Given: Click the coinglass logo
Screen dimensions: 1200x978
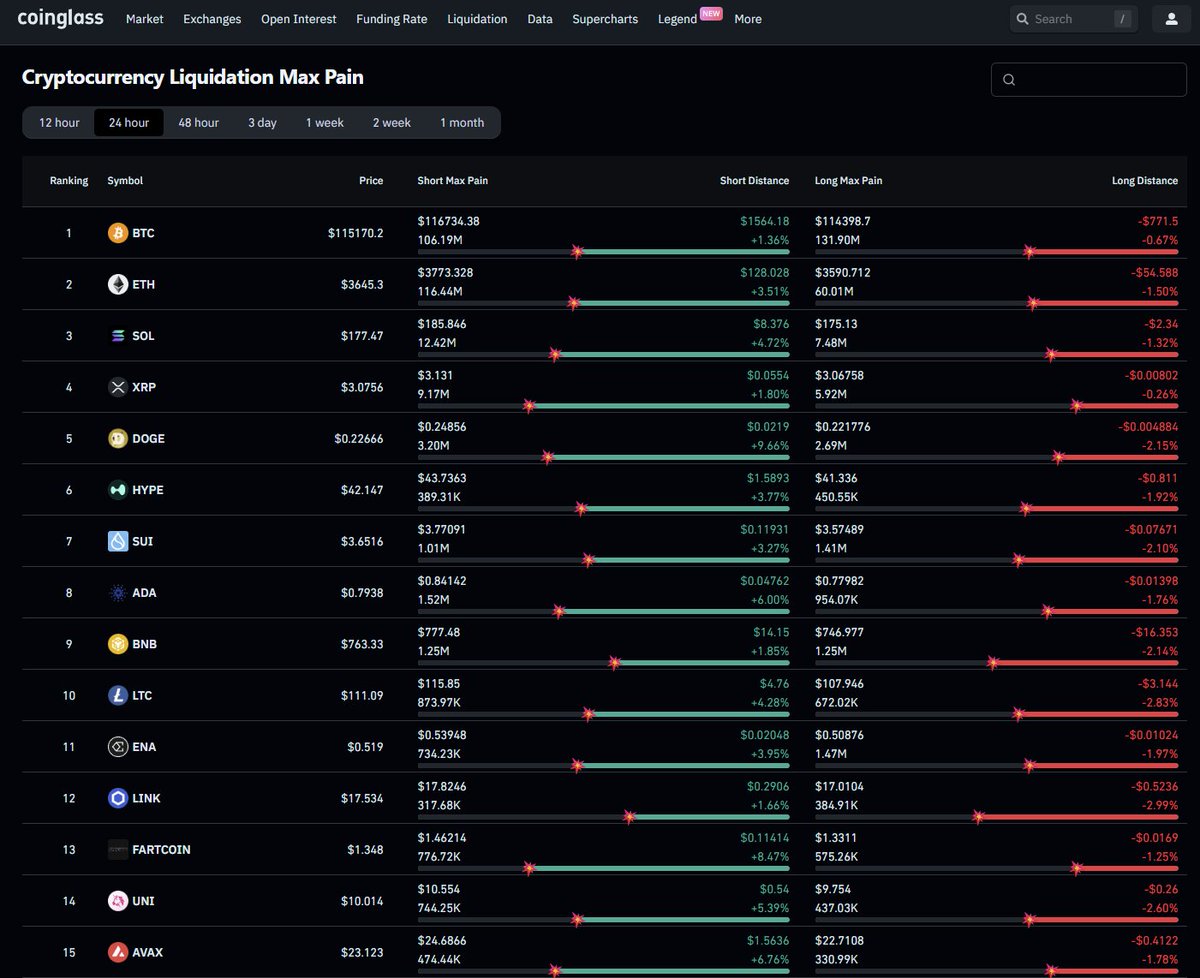Looking at the screenshot, I should click(x=60, y=18).
